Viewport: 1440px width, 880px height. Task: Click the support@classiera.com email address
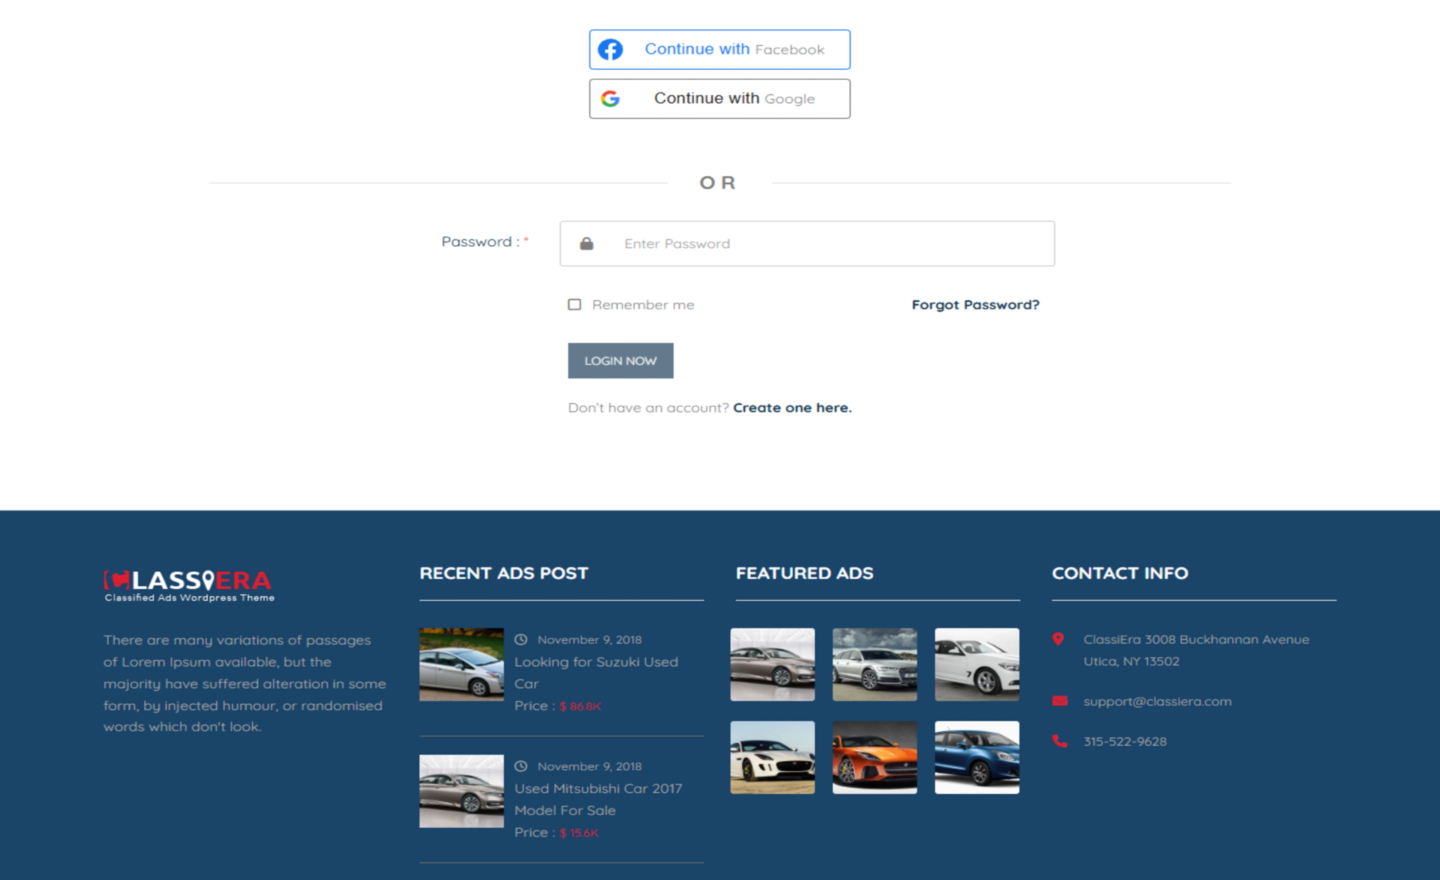click(1157, 701)
